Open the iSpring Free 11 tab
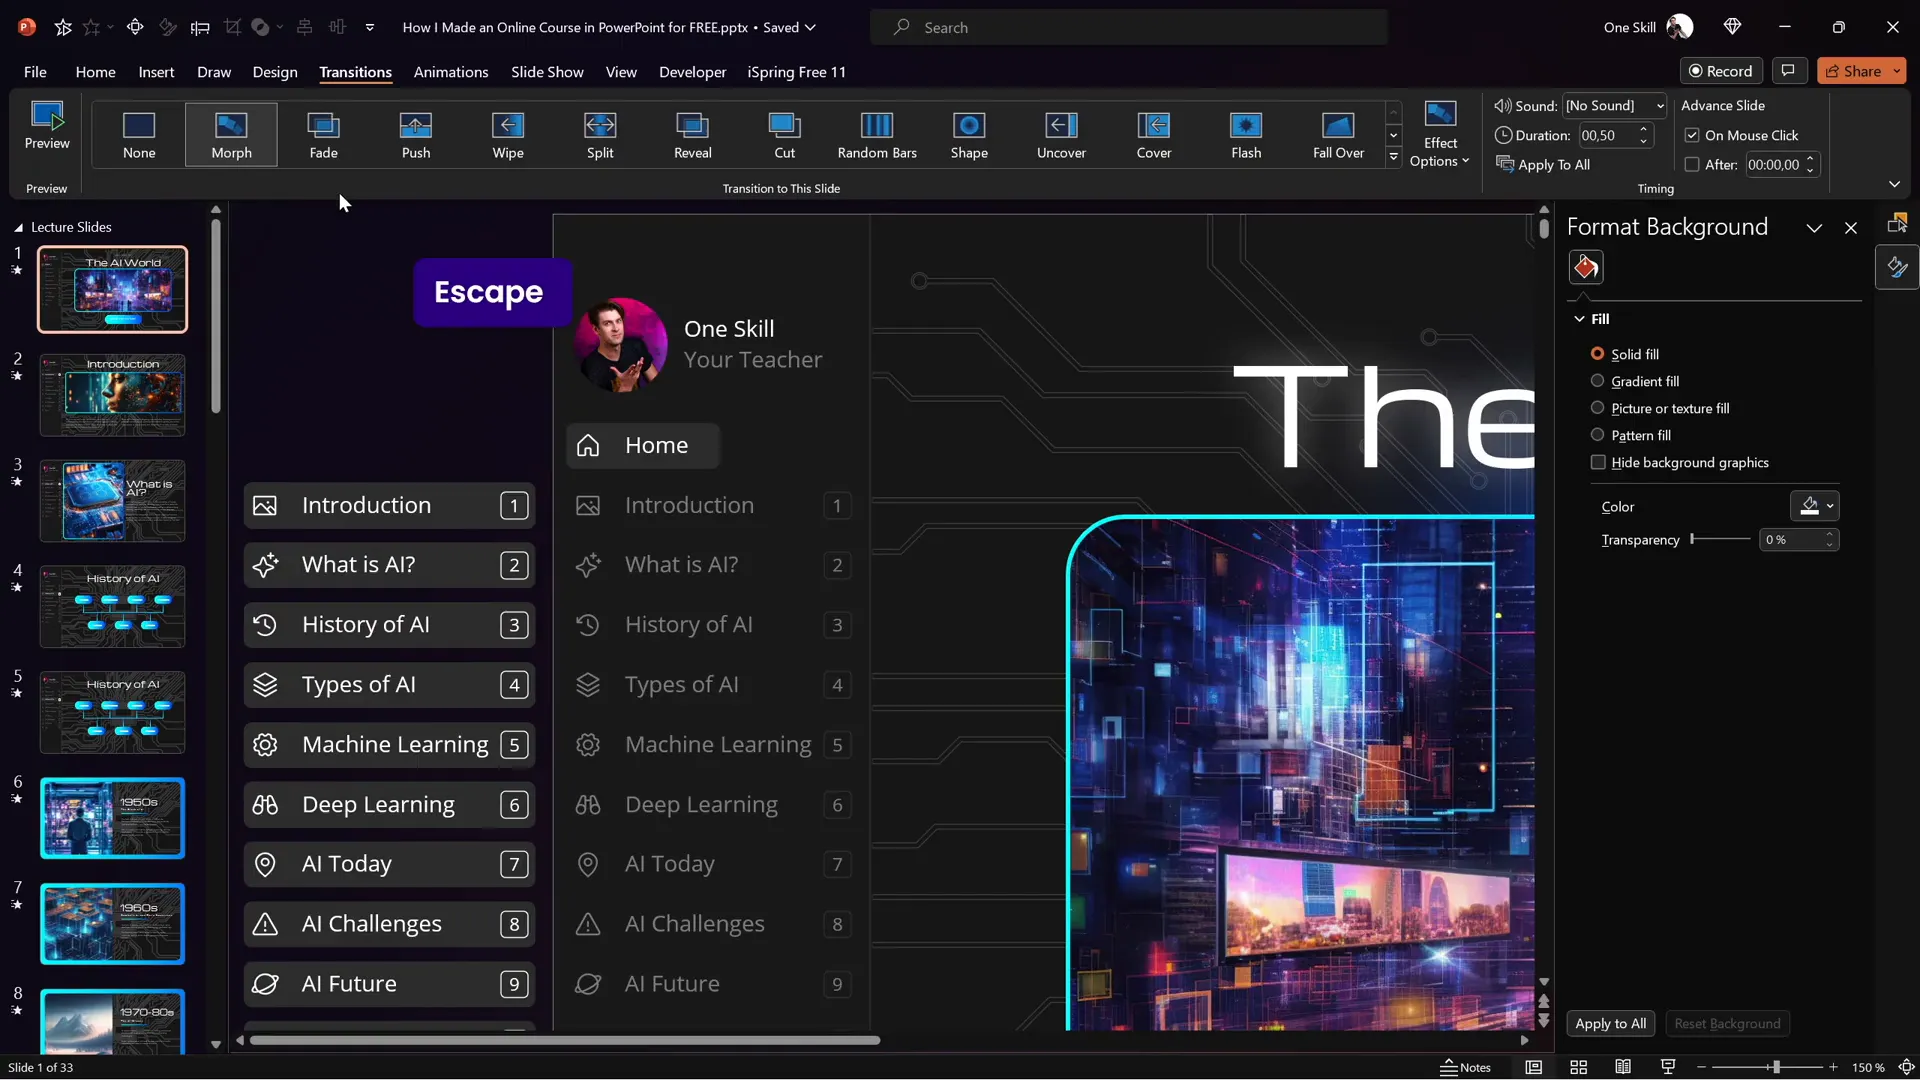 797,72
